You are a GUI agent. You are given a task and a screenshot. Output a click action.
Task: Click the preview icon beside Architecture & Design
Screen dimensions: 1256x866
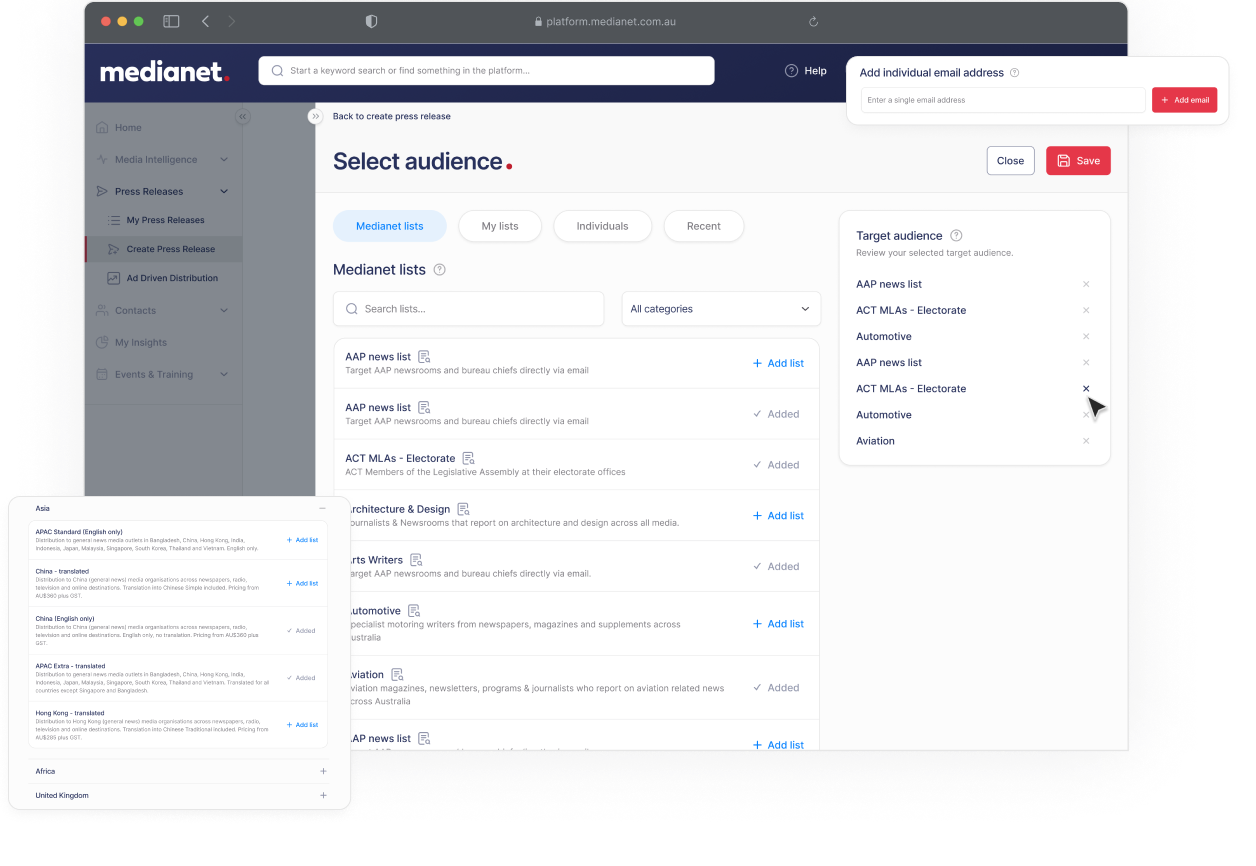pos(463,509)
